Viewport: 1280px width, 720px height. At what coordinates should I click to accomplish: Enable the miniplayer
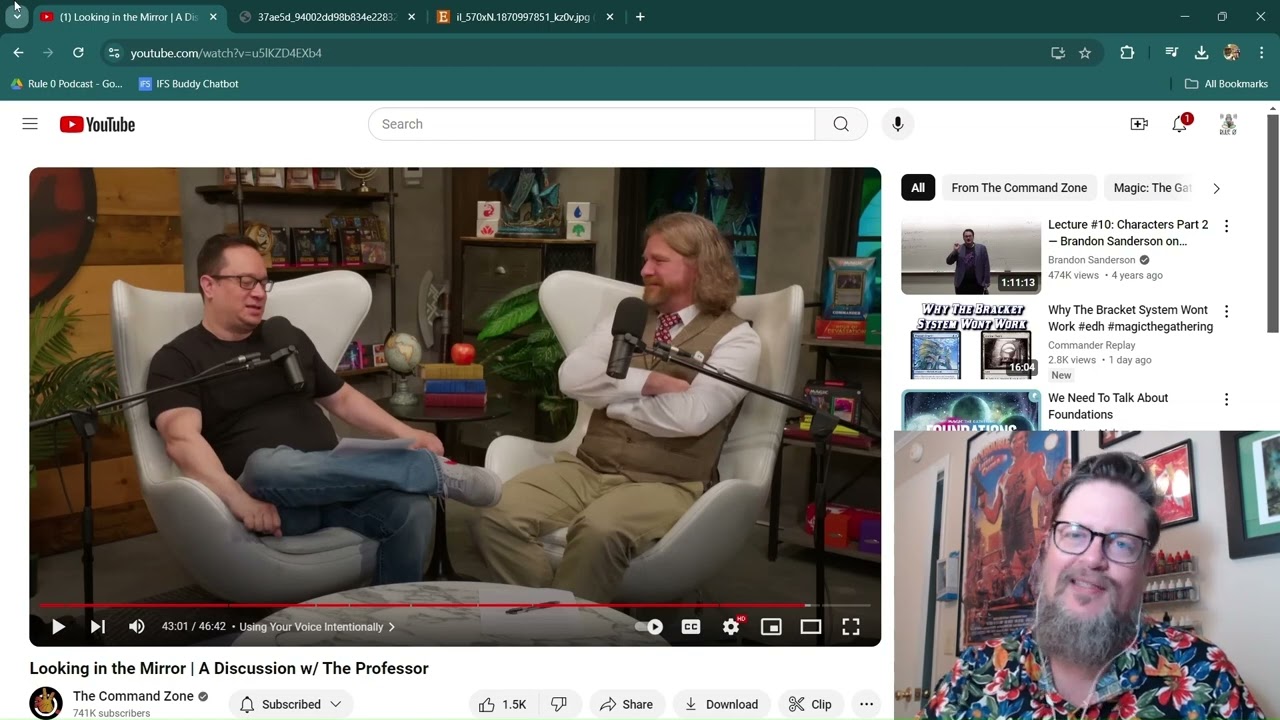click(771, 627)
